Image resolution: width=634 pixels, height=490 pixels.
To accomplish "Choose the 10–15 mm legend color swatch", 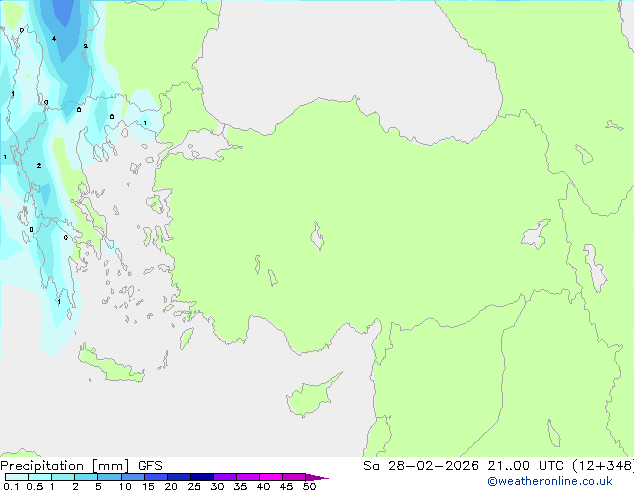I will point(132,477).
